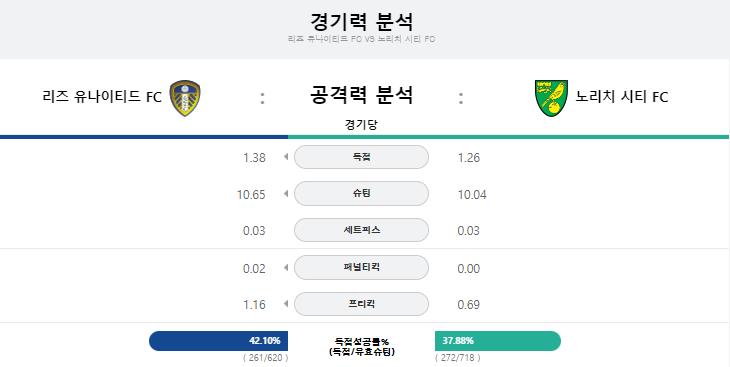Click the green 37.88% success bar
The height and width of the screenshot is (367, 730).
pos(498,341)
